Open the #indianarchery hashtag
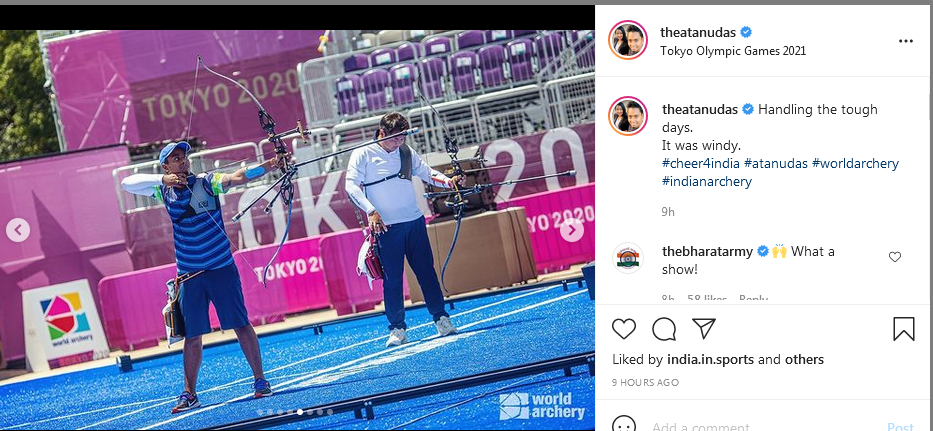 point(707,182)
